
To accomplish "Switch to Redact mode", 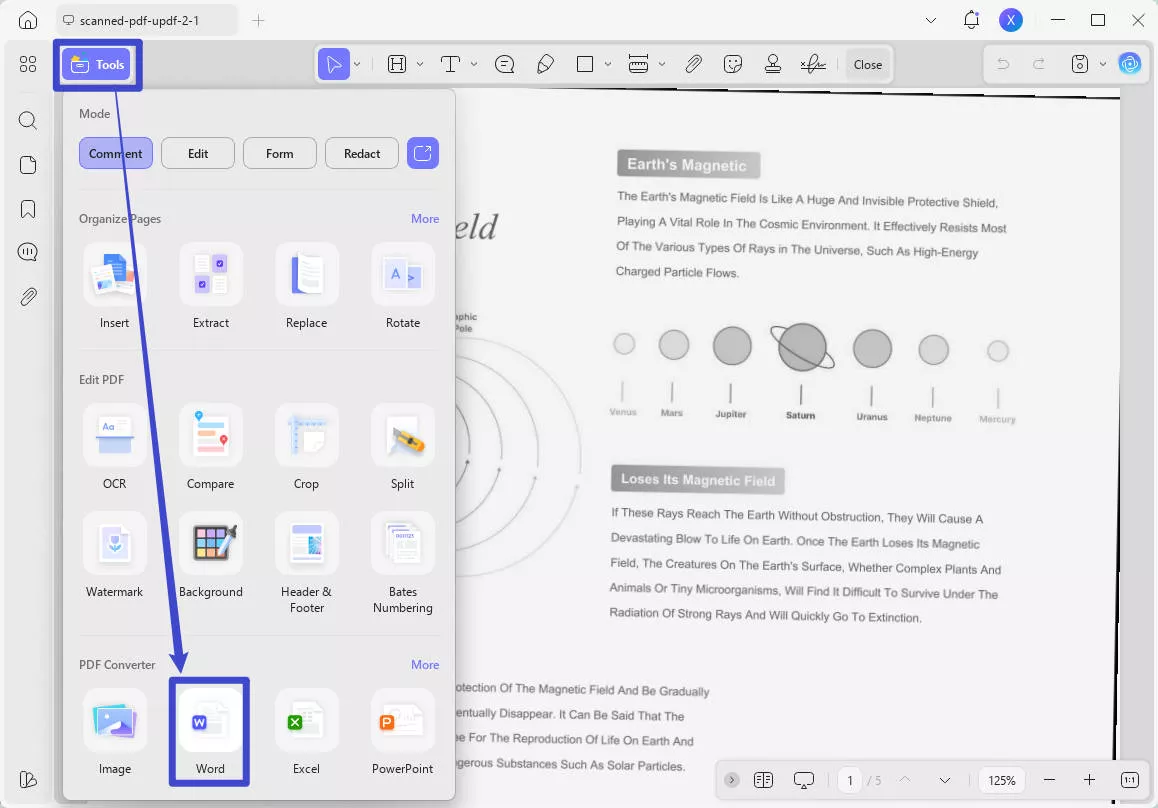I will click(x=361, y=153).
